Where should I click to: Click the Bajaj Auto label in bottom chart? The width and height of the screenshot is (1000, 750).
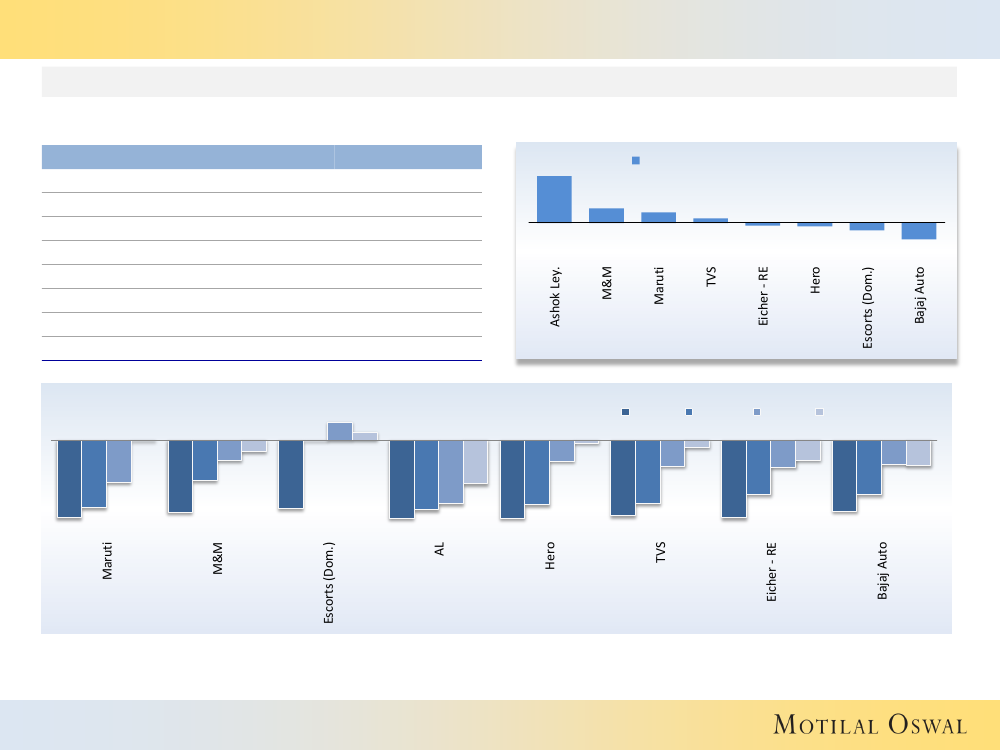coord(882,571)
